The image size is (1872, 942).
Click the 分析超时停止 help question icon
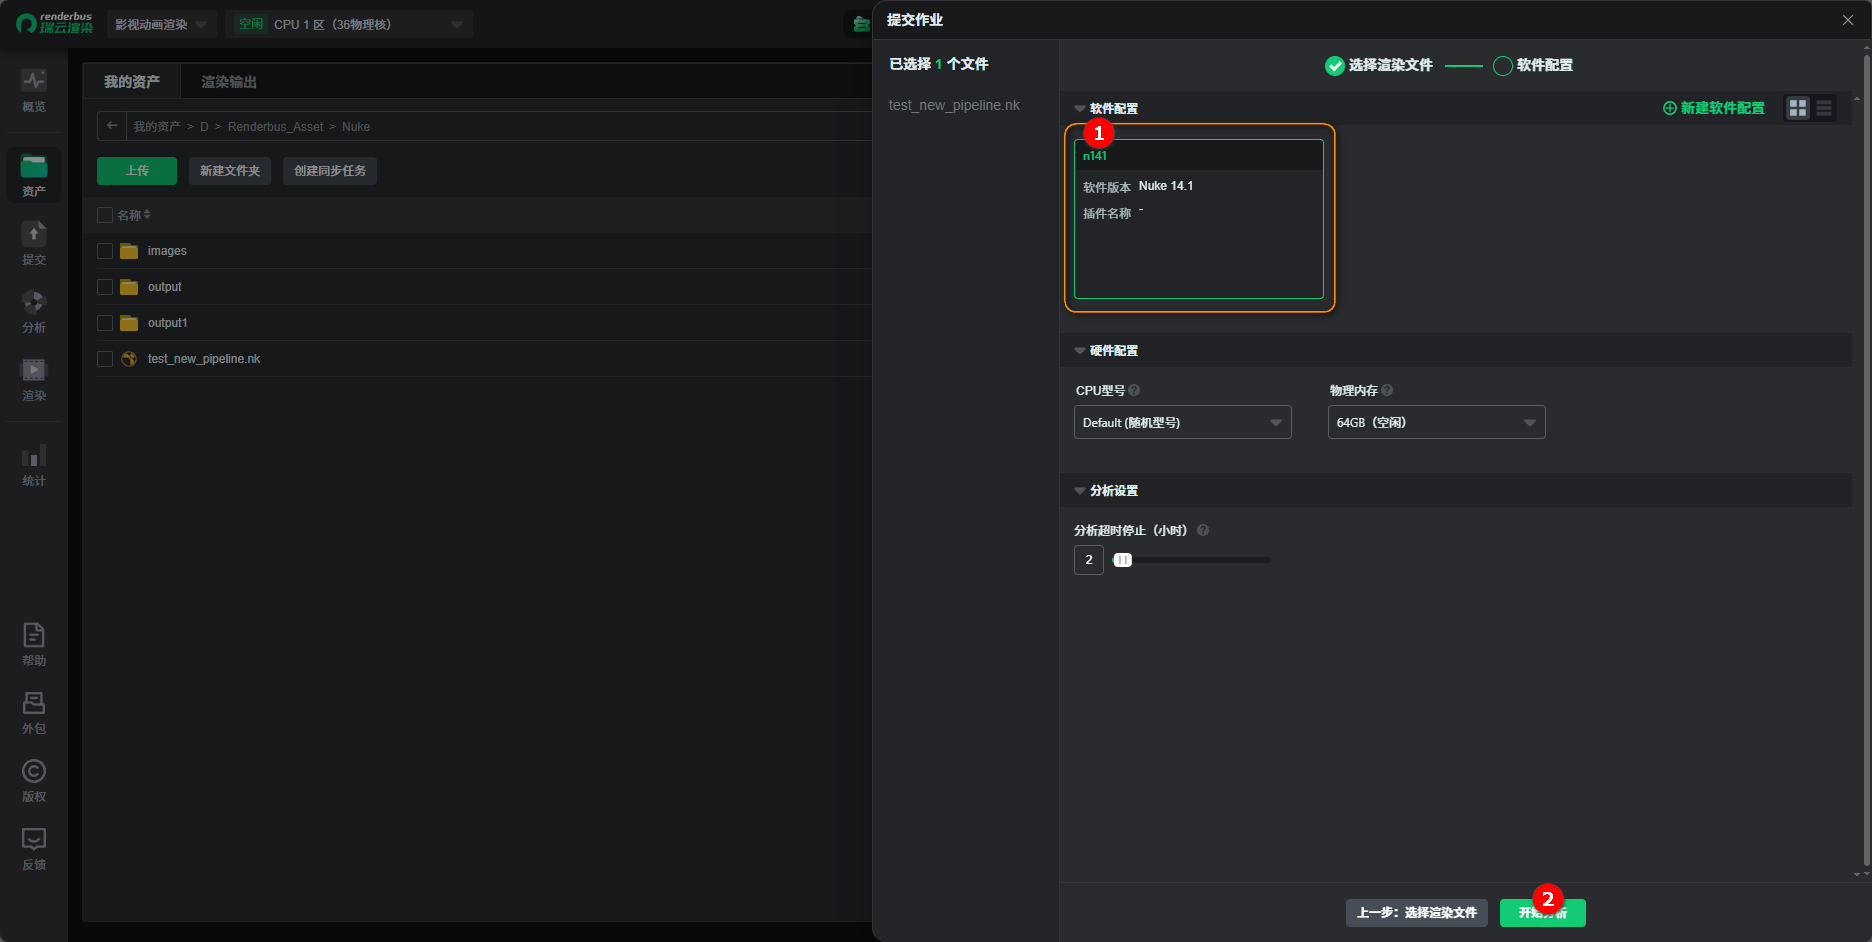[x=1203, y=530]
